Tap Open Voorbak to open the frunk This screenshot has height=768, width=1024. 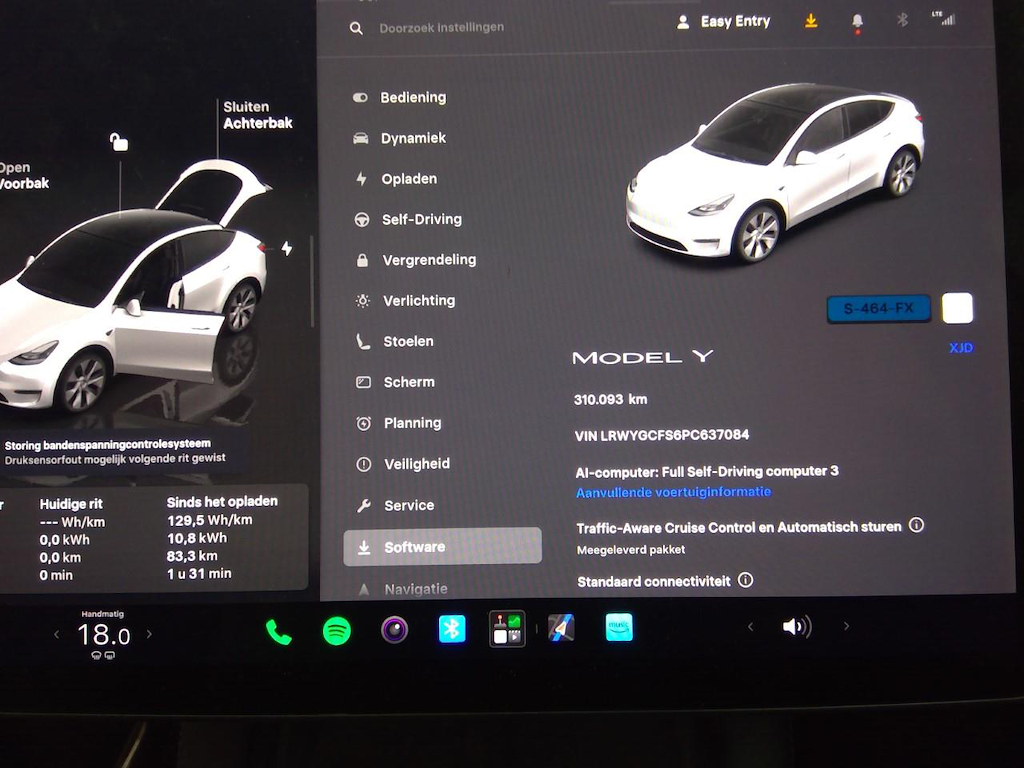[x=24, y=176]
